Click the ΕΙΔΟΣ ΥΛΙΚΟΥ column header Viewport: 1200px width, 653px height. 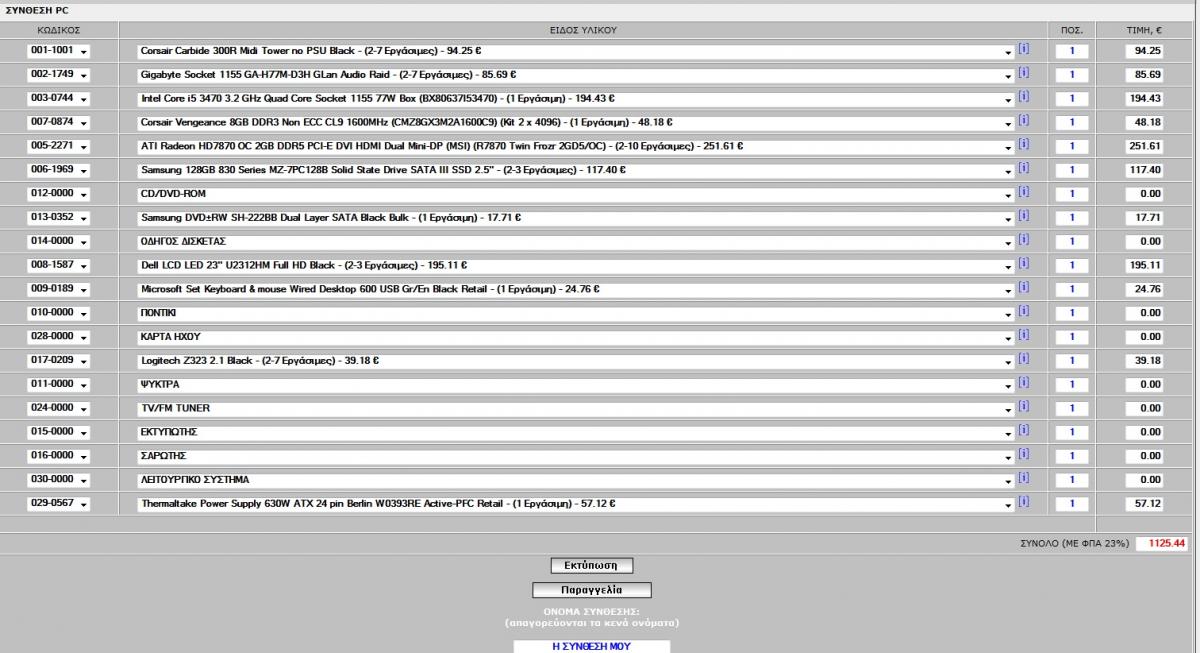pos(582,30)
